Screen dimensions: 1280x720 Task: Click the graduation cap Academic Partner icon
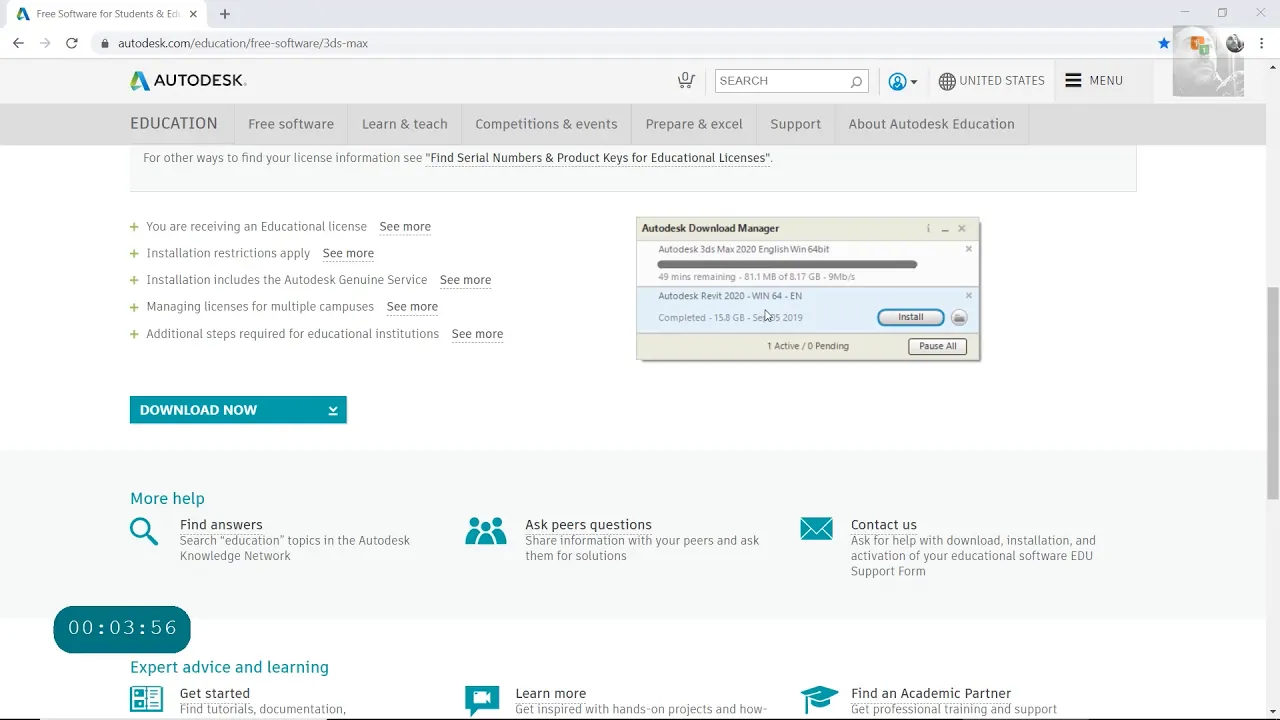[x=819, y=699]
